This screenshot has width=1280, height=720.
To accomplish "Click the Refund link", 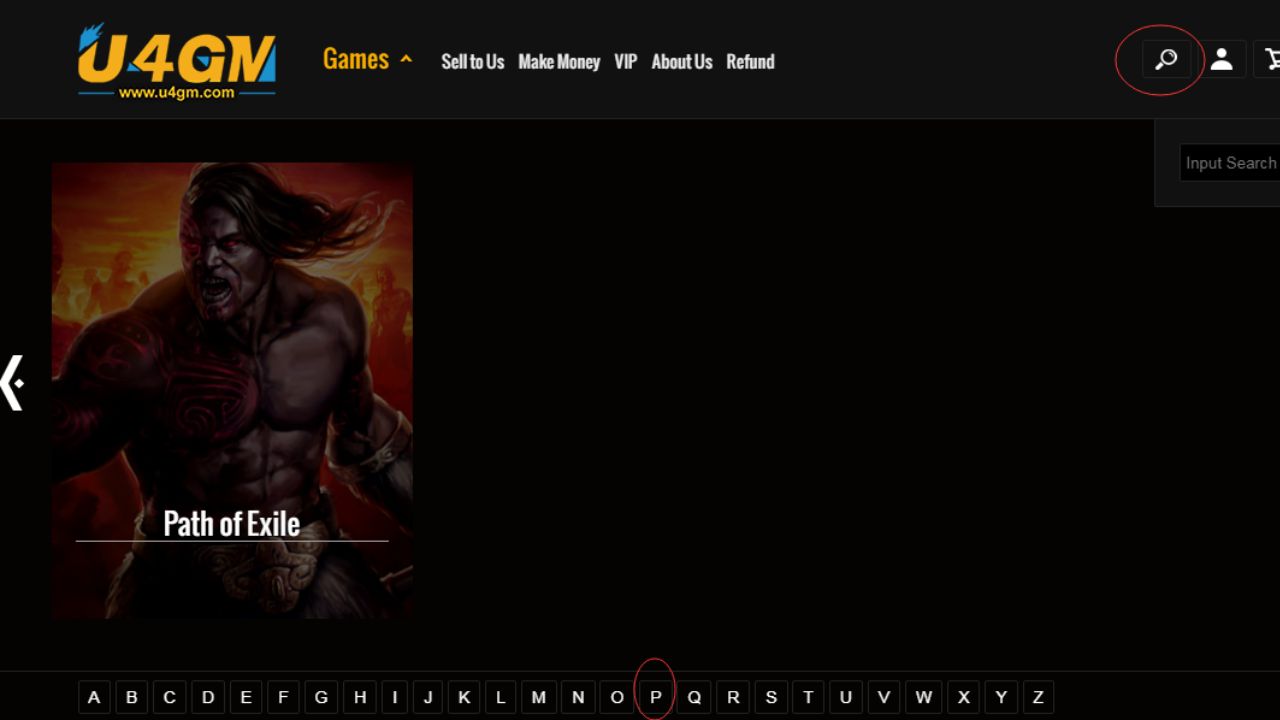I will [x=750, y=62].
